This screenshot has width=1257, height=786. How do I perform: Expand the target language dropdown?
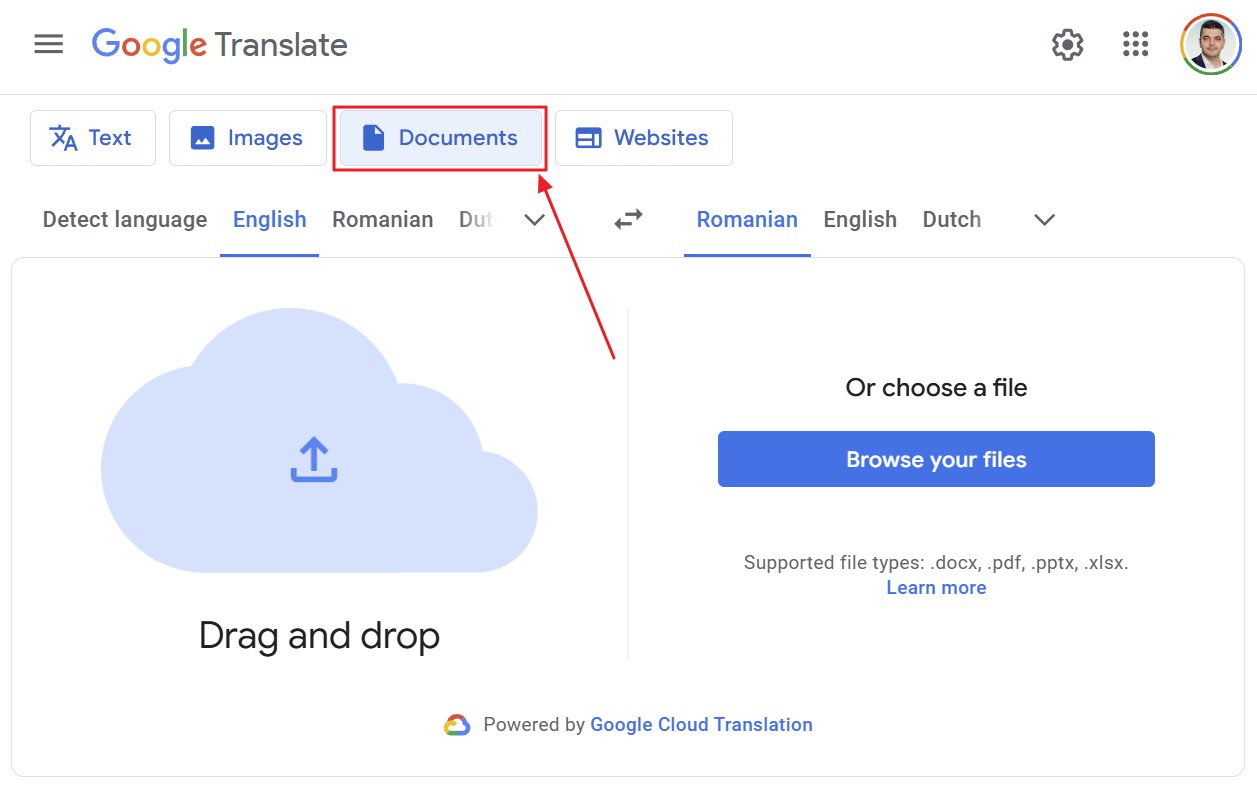pos(1043,221)
